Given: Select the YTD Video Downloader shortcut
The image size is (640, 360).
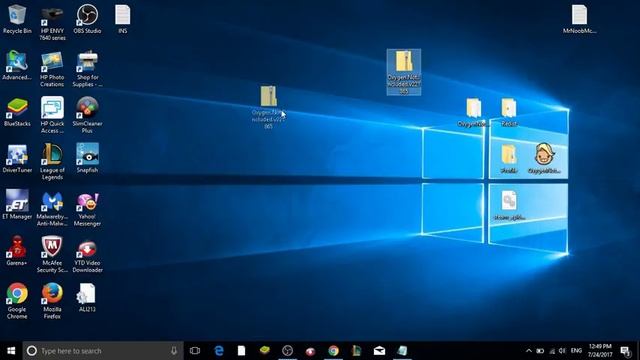Looking at the screenshot, I should [x=87, y=255].
